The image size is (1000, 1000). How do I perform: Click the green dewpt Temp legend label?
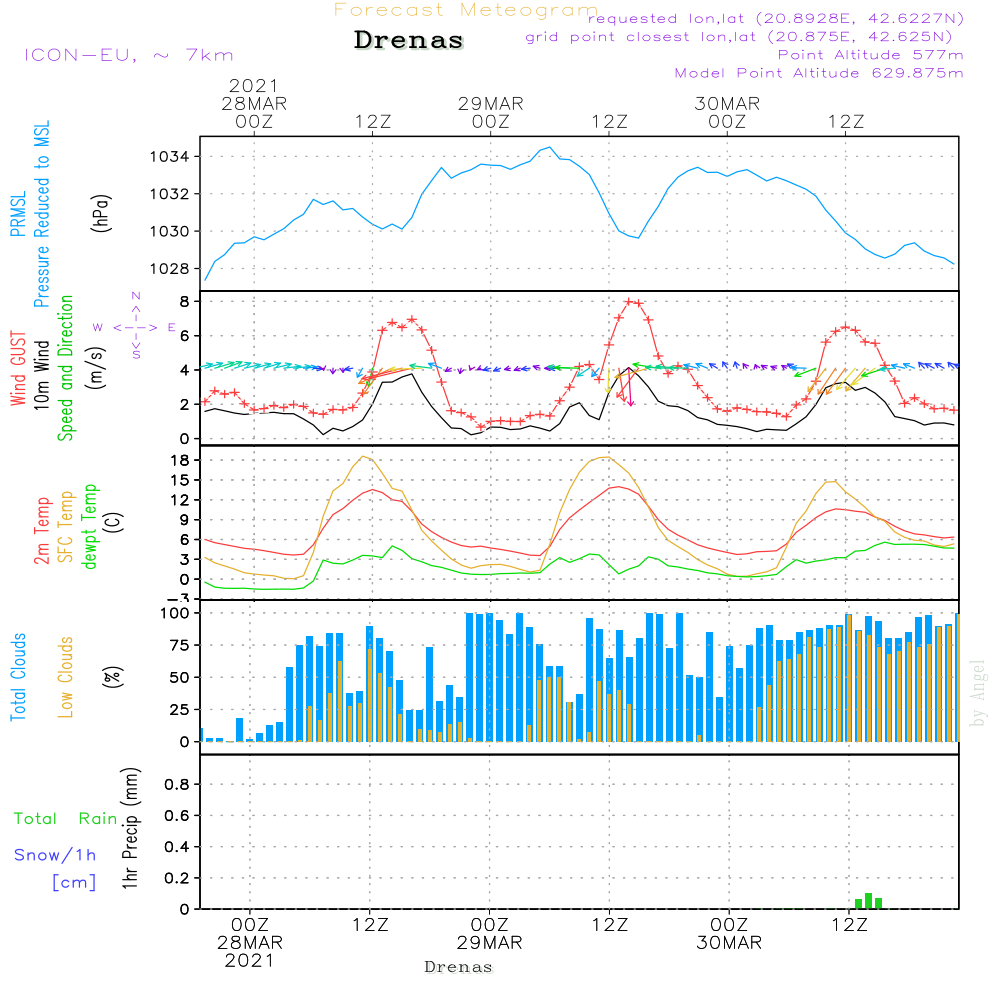click(91, 526)
